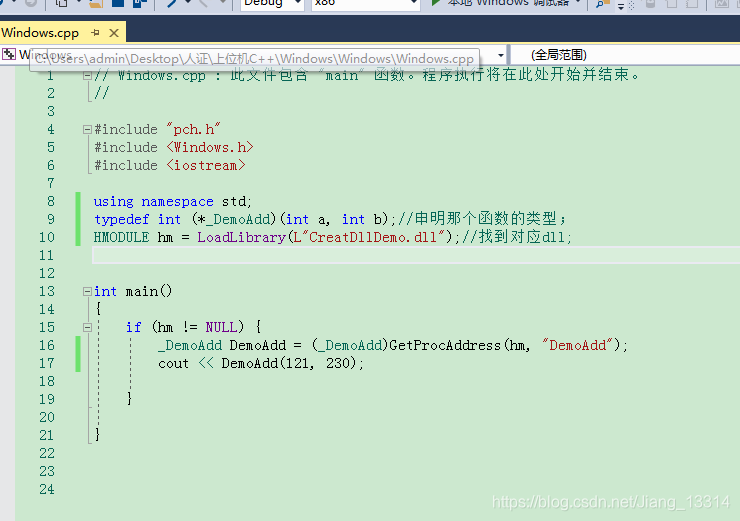Click the "DemoAdd" string on line 16
The height and width of the screenshot is (521, 740).
point(577,345)
